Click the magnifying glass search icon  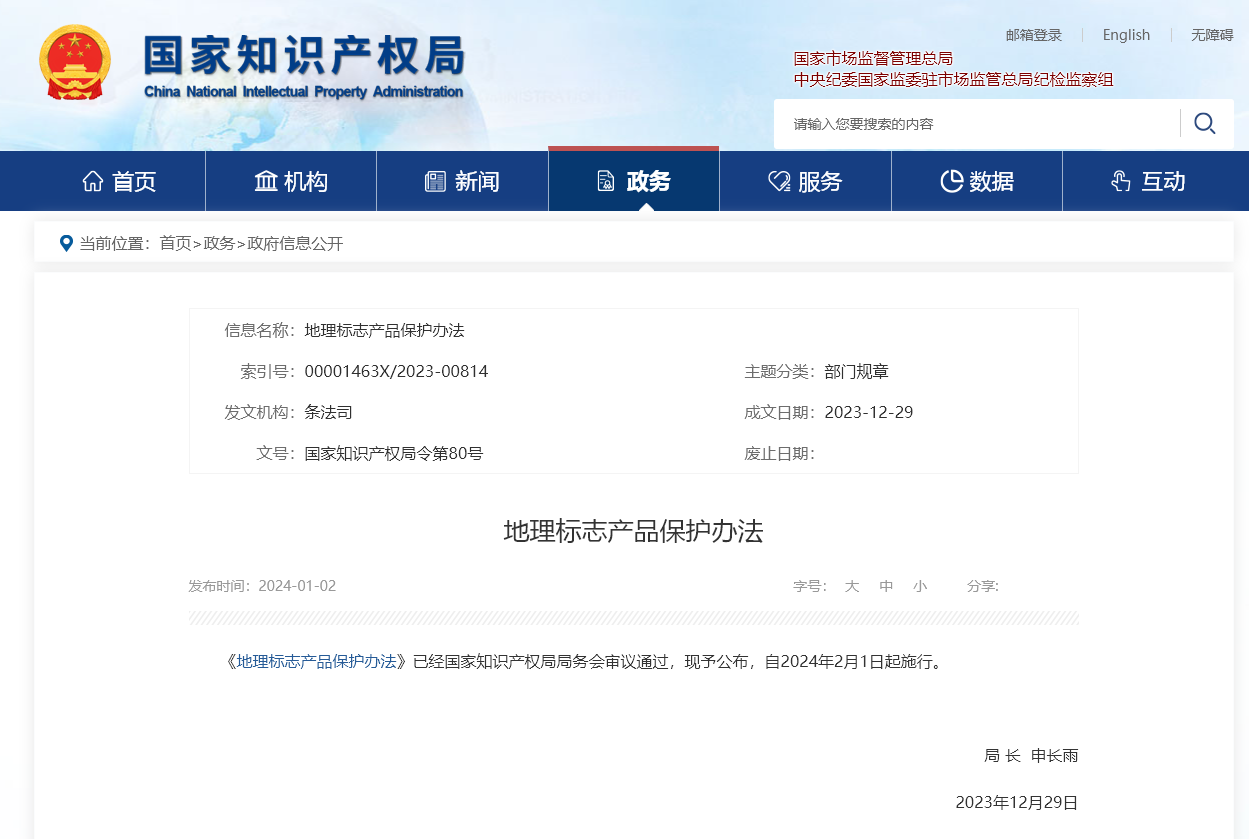1205,124
